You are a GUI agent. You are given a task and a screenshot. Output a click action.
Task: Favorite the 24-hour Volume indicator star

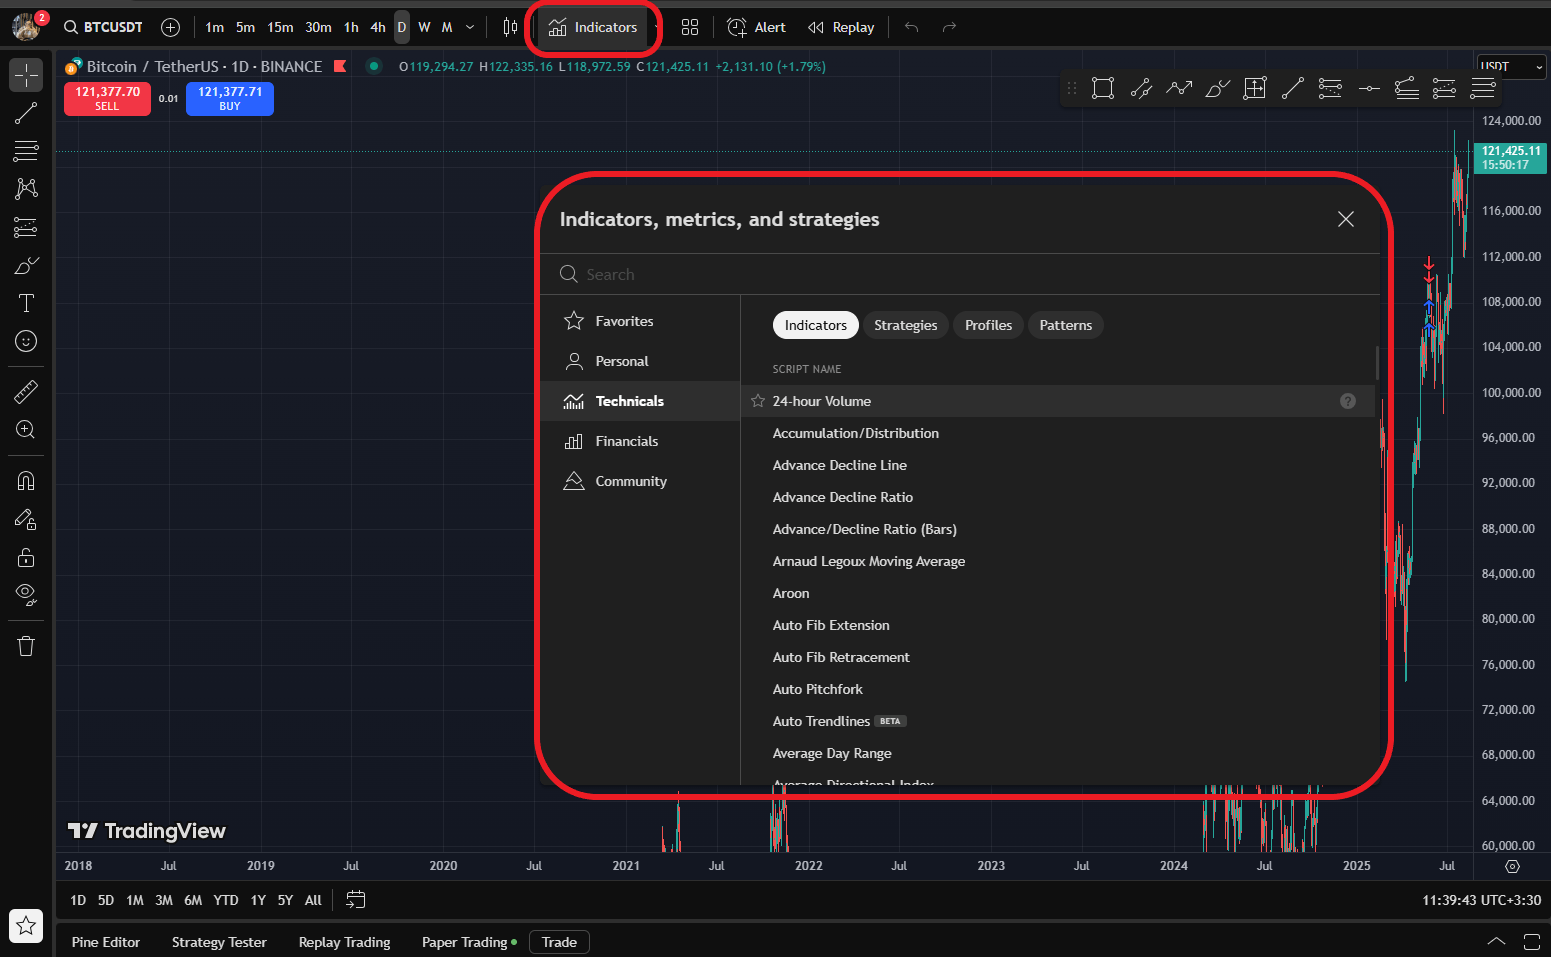tap(758, 401)
